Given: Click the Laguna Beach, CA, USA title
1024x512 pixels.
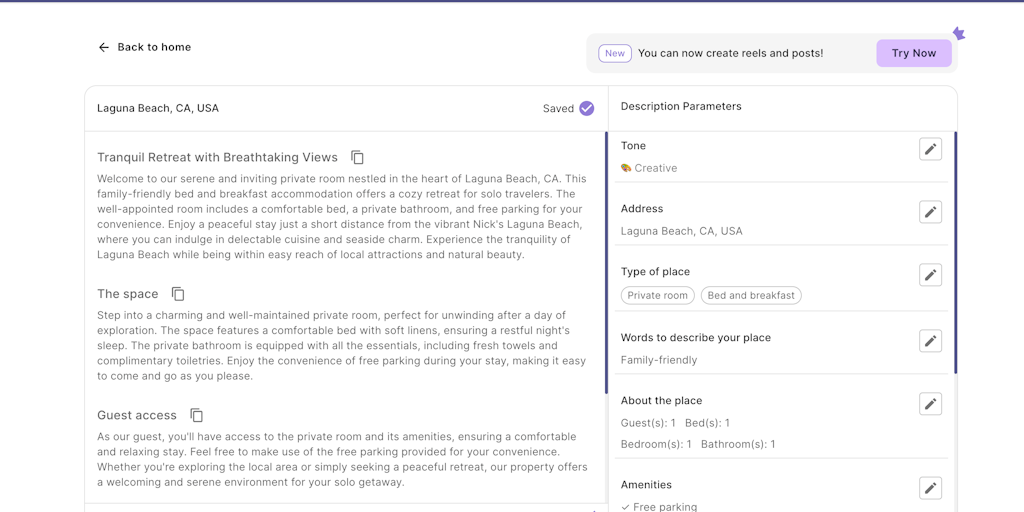Looking at the screenshot, I should [158, 108].
